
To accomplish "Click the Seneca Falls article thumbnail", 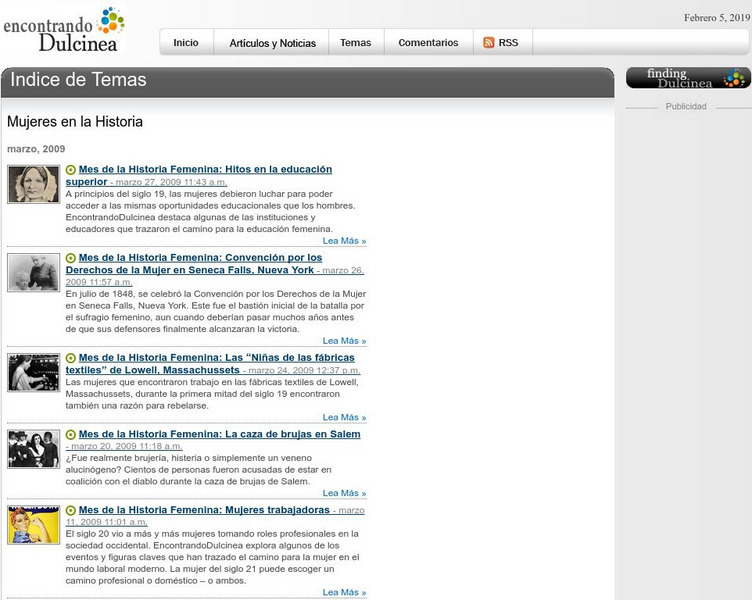I will [x=34, y=272].
